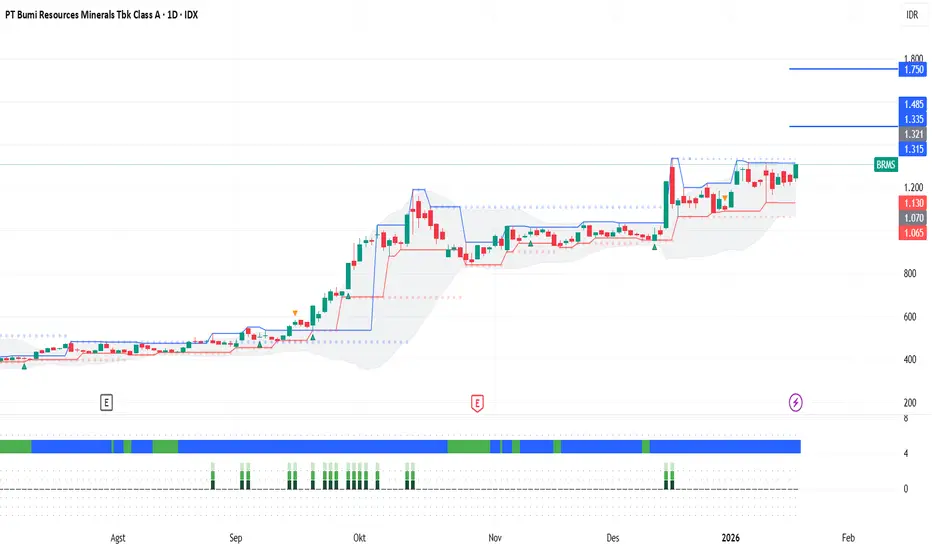932x550 pixels.
Task: Click the indicator pane axis value 4
Action: (x=906, y=454)
